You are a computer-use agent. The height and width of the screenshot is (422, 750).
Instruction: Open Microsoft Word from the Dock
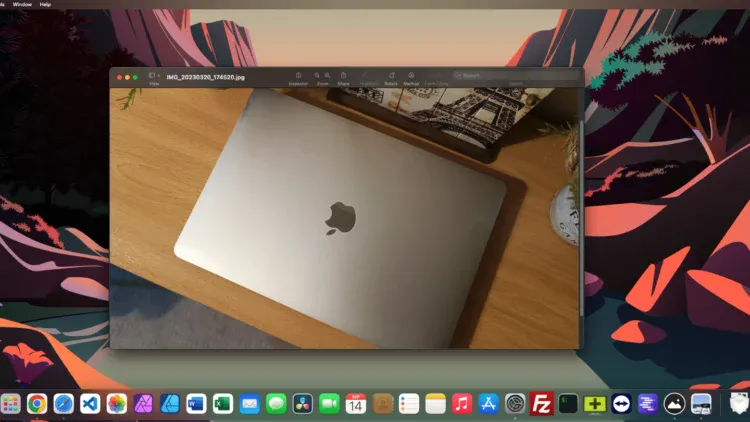(196, 404)
